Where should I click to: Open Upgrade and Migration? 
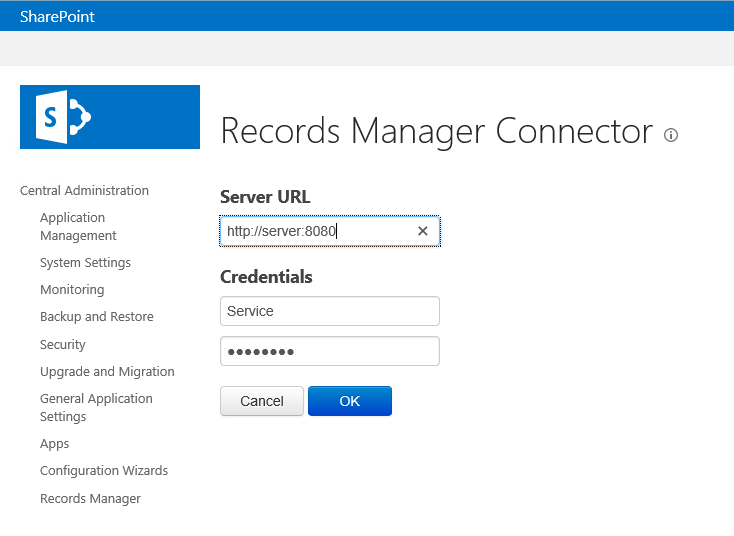click(x=107, y=372)
